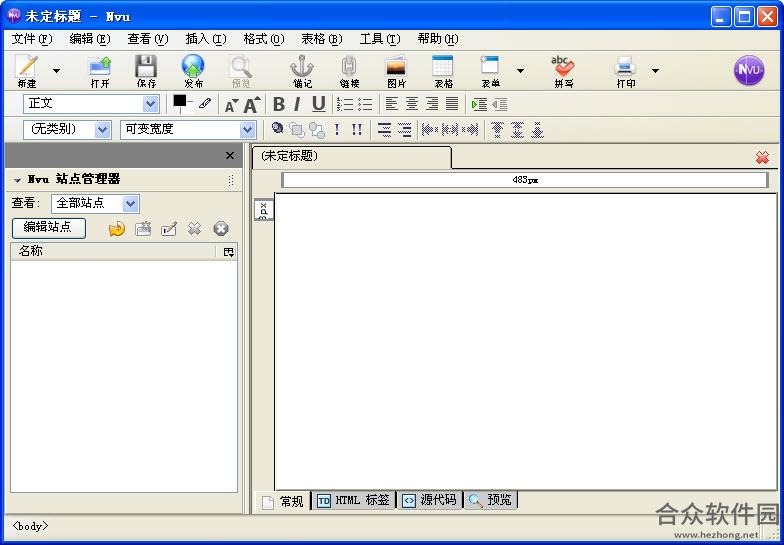The image size is (784, 545).
Task: Toggle strong emphasis with the double exclamation icon
Action: [356, 130]
